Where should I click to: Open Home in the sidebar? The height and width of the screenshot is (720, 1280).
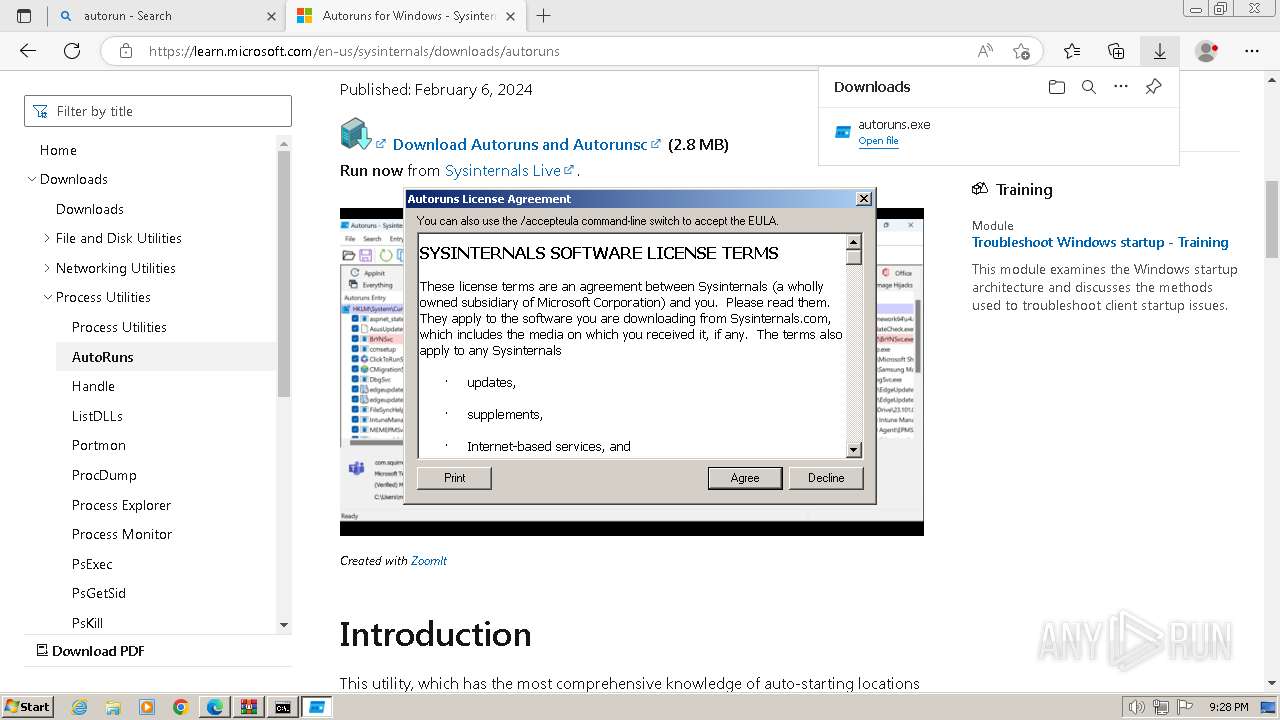[58, 150]
